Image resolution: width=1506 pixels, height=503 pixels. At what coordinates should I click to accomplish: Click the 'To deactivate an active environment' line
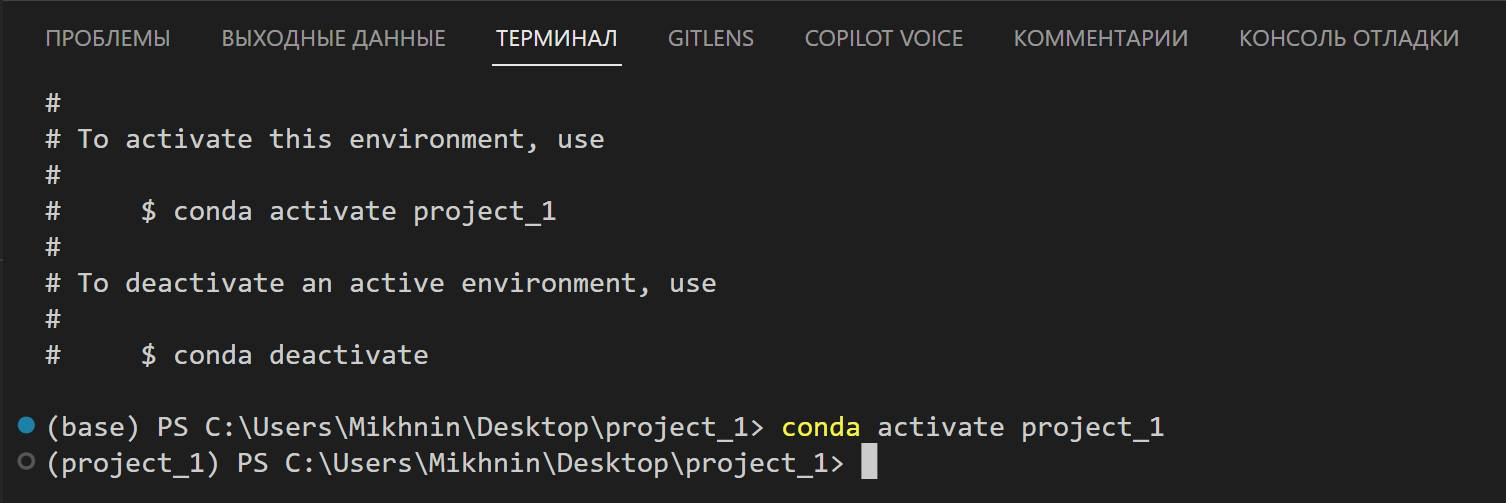point(396,284)
